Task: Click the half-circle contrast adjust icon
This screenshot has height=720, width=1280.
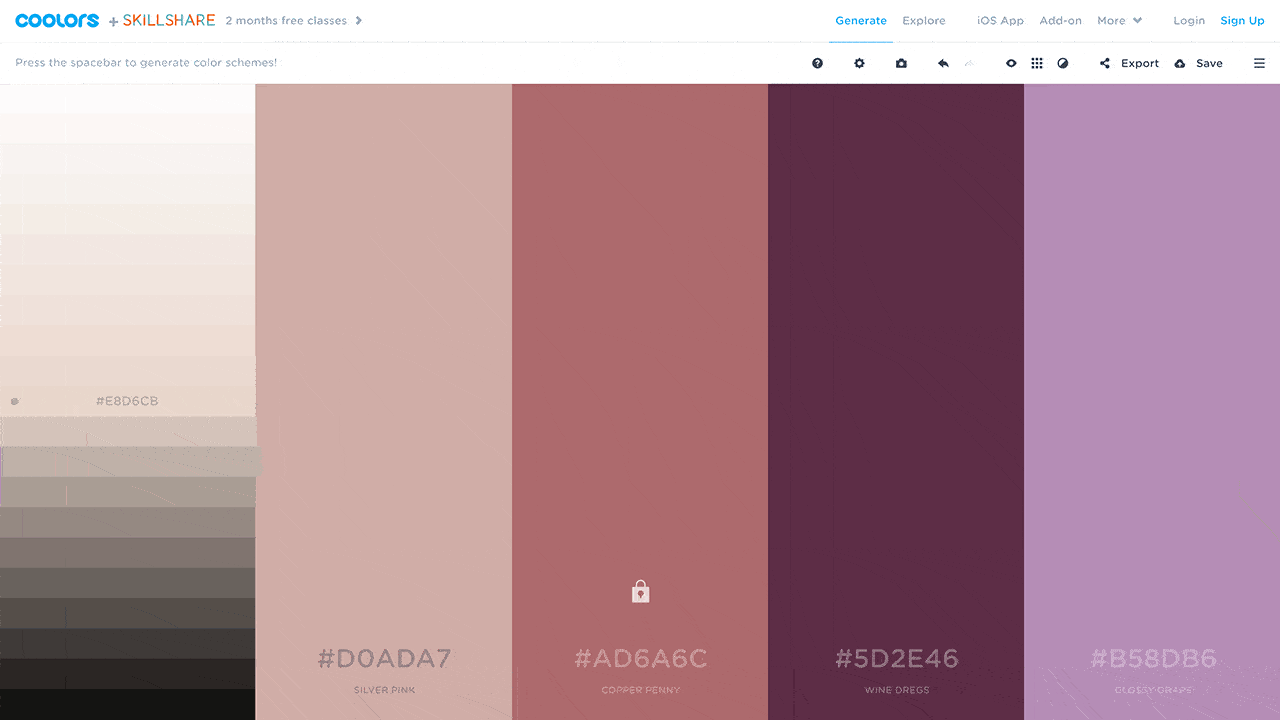Action: coord(1063,63)
